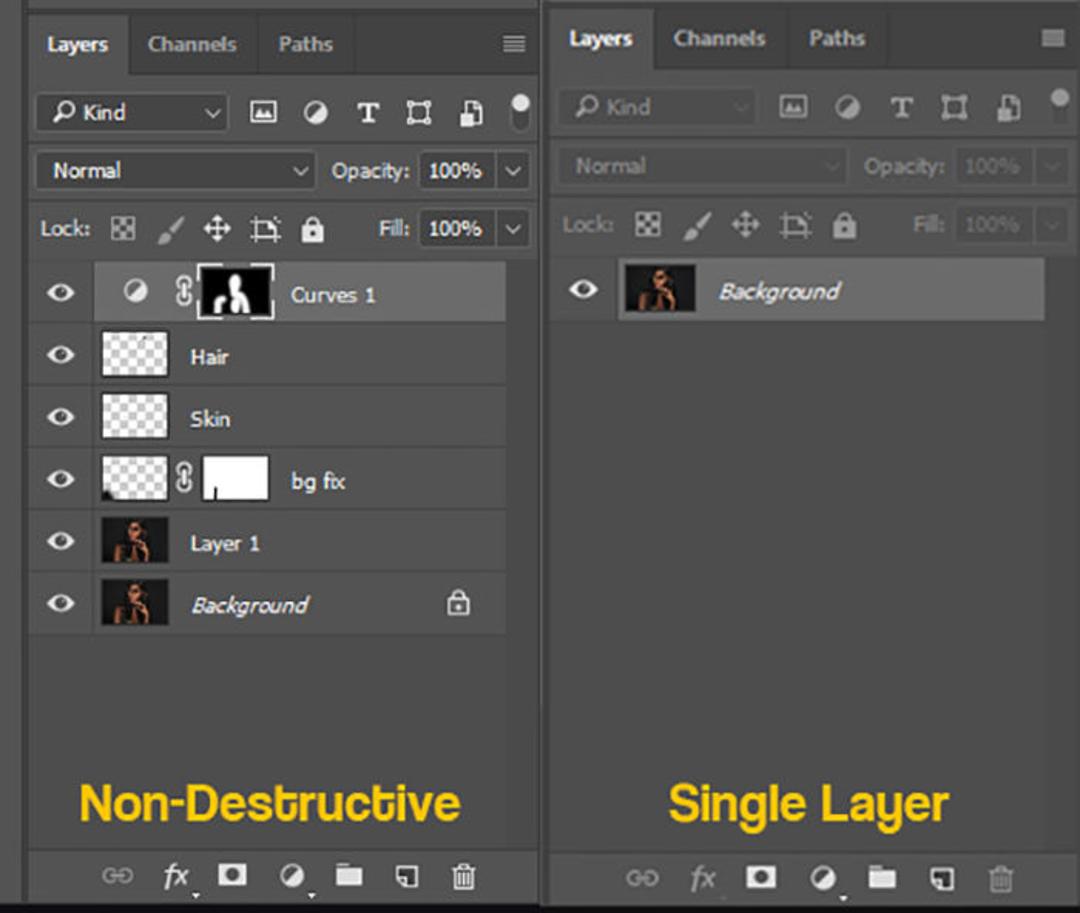
Task: Expand Fill arrow in right panel
Action: [1052, 224]
